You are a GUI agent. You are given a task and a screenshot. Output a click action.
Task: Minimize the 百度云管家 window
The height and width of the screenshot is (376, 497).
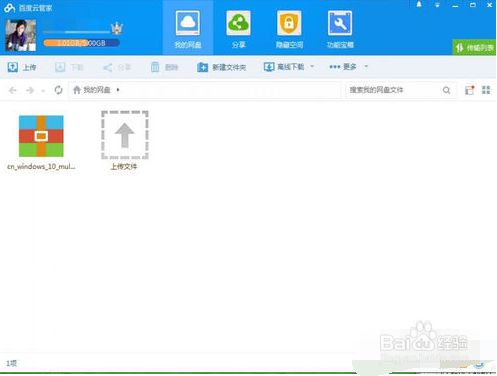pos(455,5)
